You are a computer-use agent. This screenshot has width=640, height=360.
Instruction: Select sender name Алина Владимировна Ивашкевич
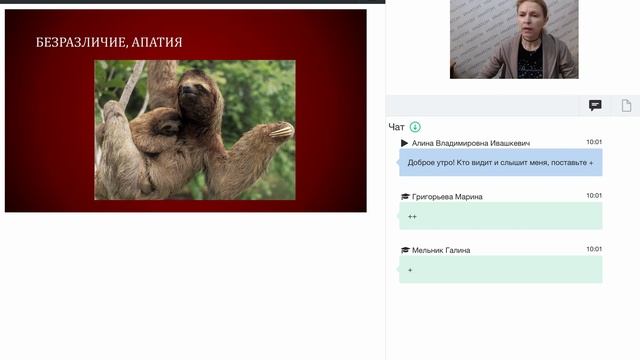pos(471,143)
